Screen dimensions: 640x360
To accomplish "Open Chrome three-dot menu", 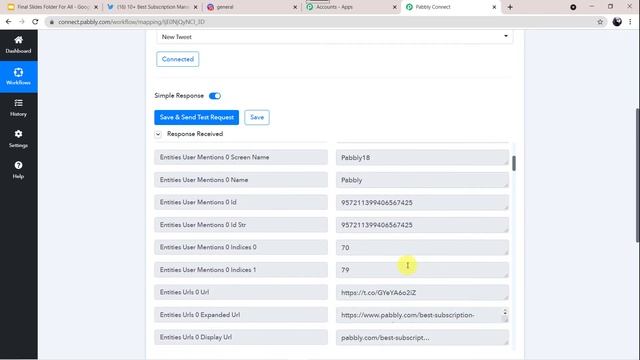I will pos(631,22).
